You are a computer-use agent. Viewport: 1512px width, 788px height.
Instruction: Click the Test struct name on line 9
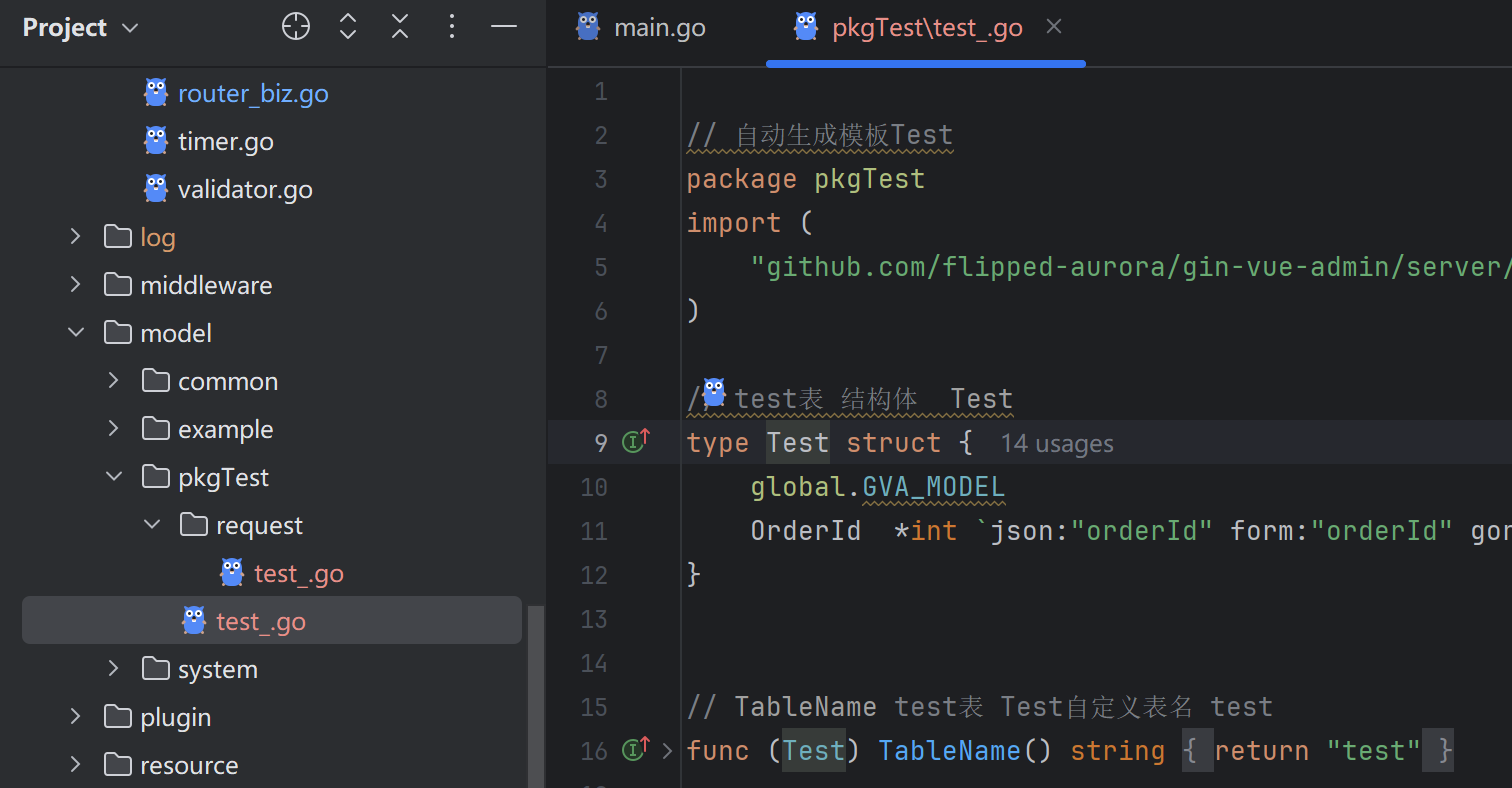[x=798, y=443]
